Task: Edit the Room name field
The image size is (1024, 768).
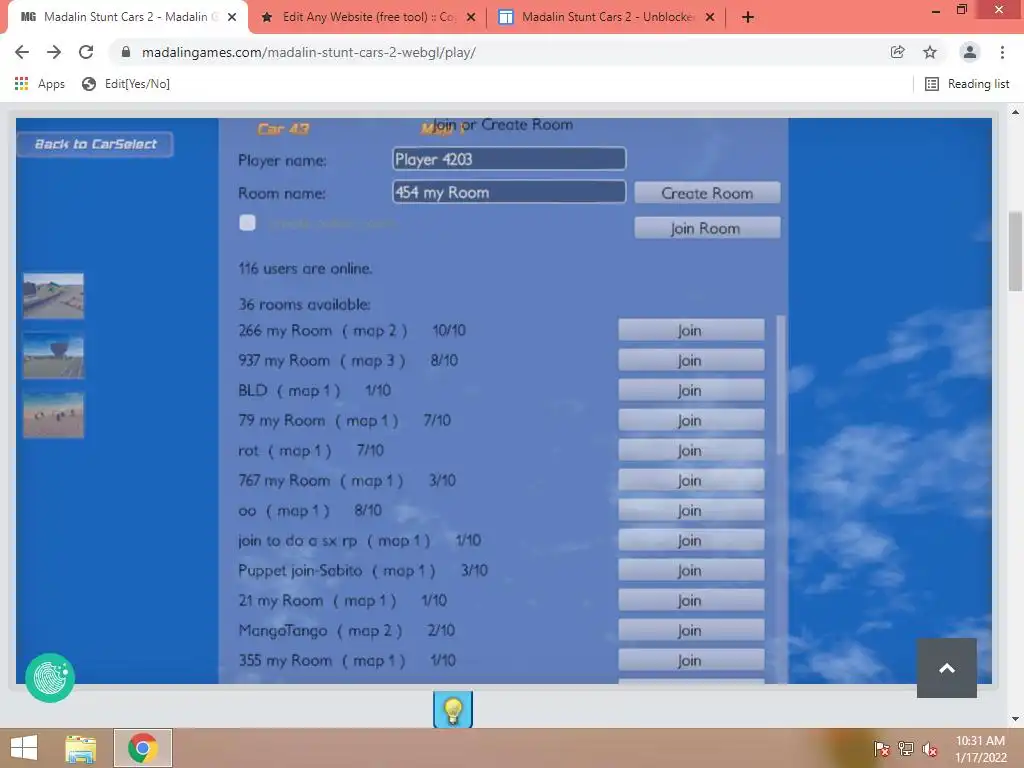Action: click(x=509, y=192)
